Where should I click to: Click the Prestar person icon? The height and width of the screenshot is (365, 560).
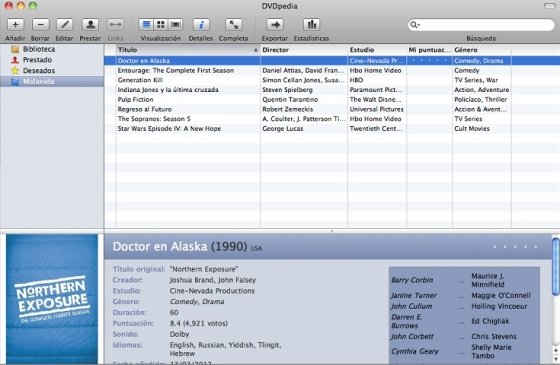tap(90, 25)
